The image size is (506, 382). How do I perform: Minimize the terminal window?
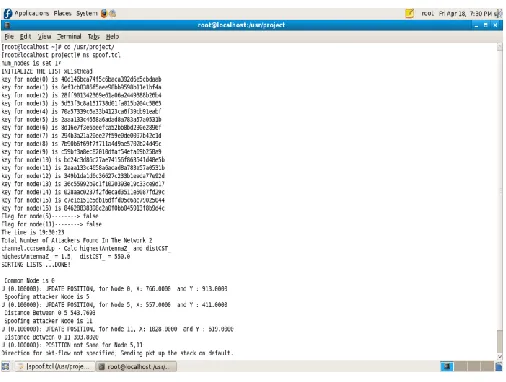point(476,25)
